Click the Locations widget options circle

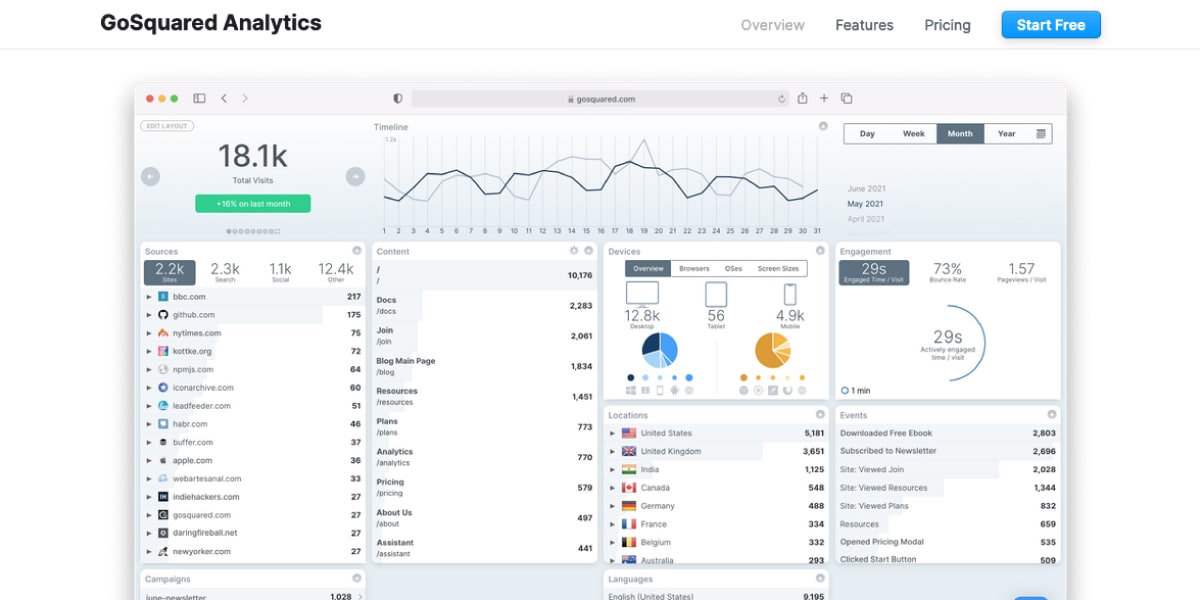coord(820,414)
